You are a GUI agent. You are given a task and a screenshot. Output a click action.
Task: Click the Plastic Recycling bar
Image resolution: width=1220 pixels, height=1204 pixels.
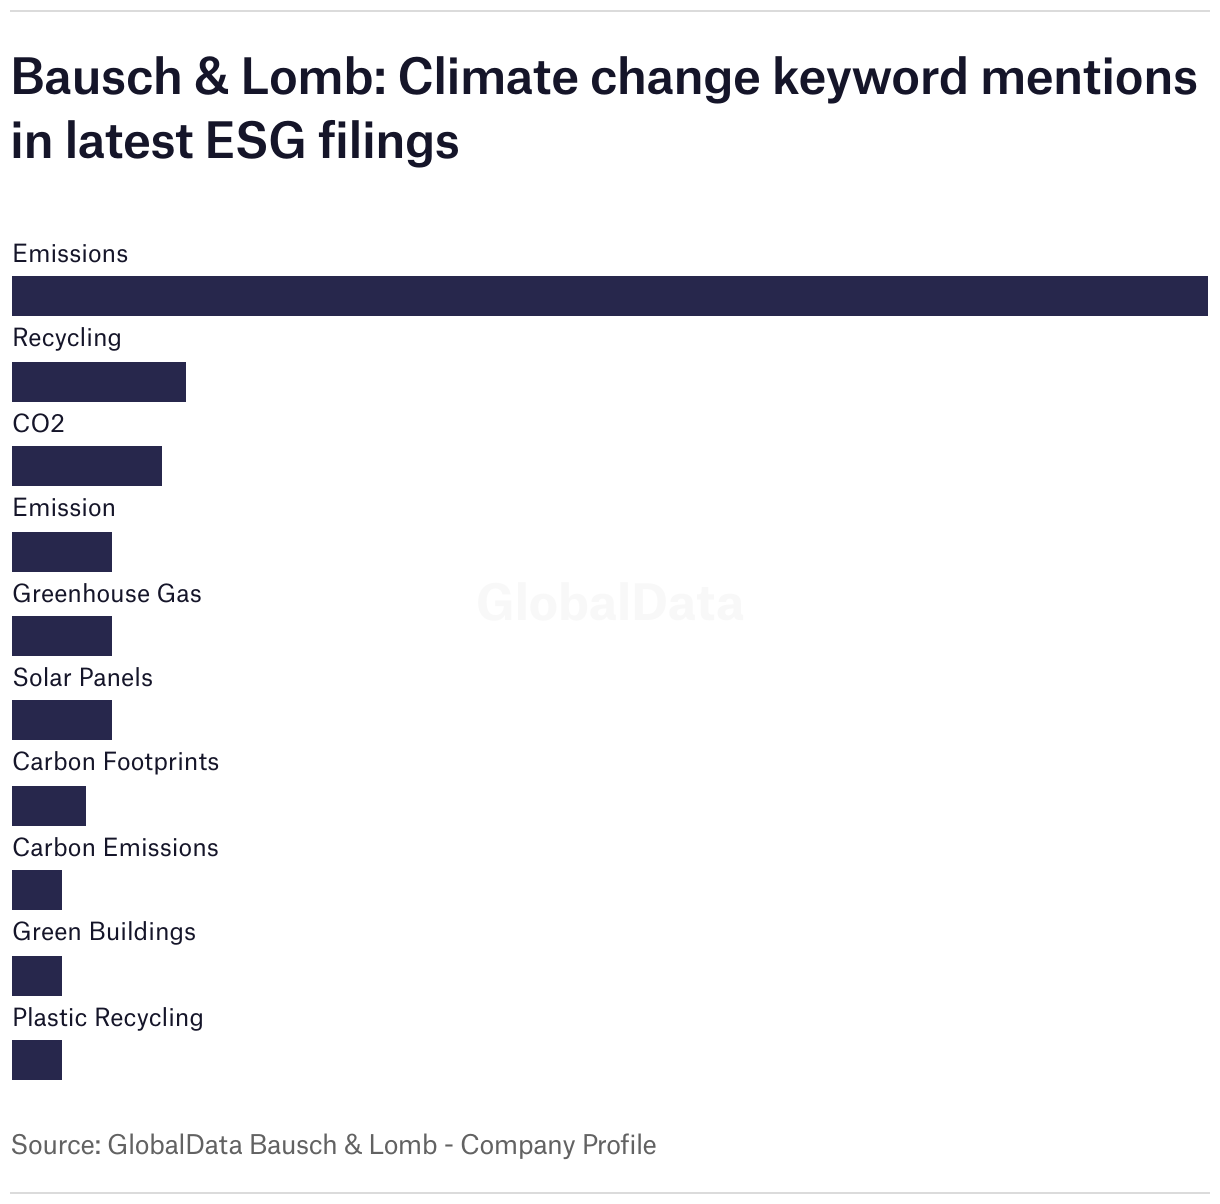pyautogui.click(x=37, y=1060)
